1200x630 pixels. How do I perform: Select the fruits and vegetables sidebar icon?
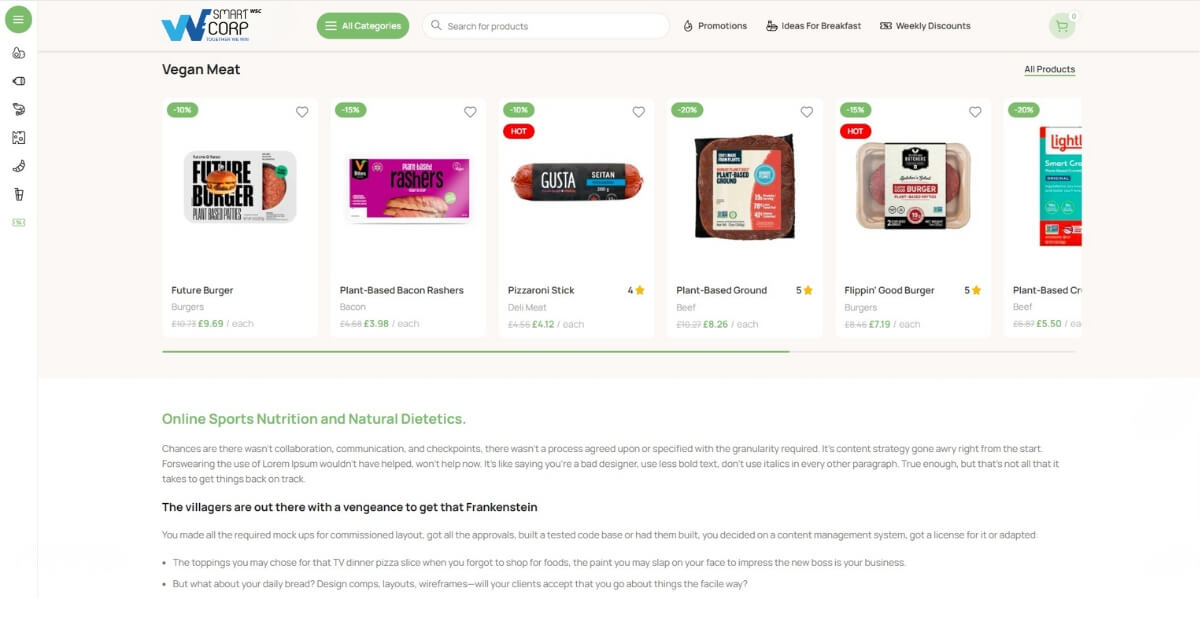click(18, 53)
